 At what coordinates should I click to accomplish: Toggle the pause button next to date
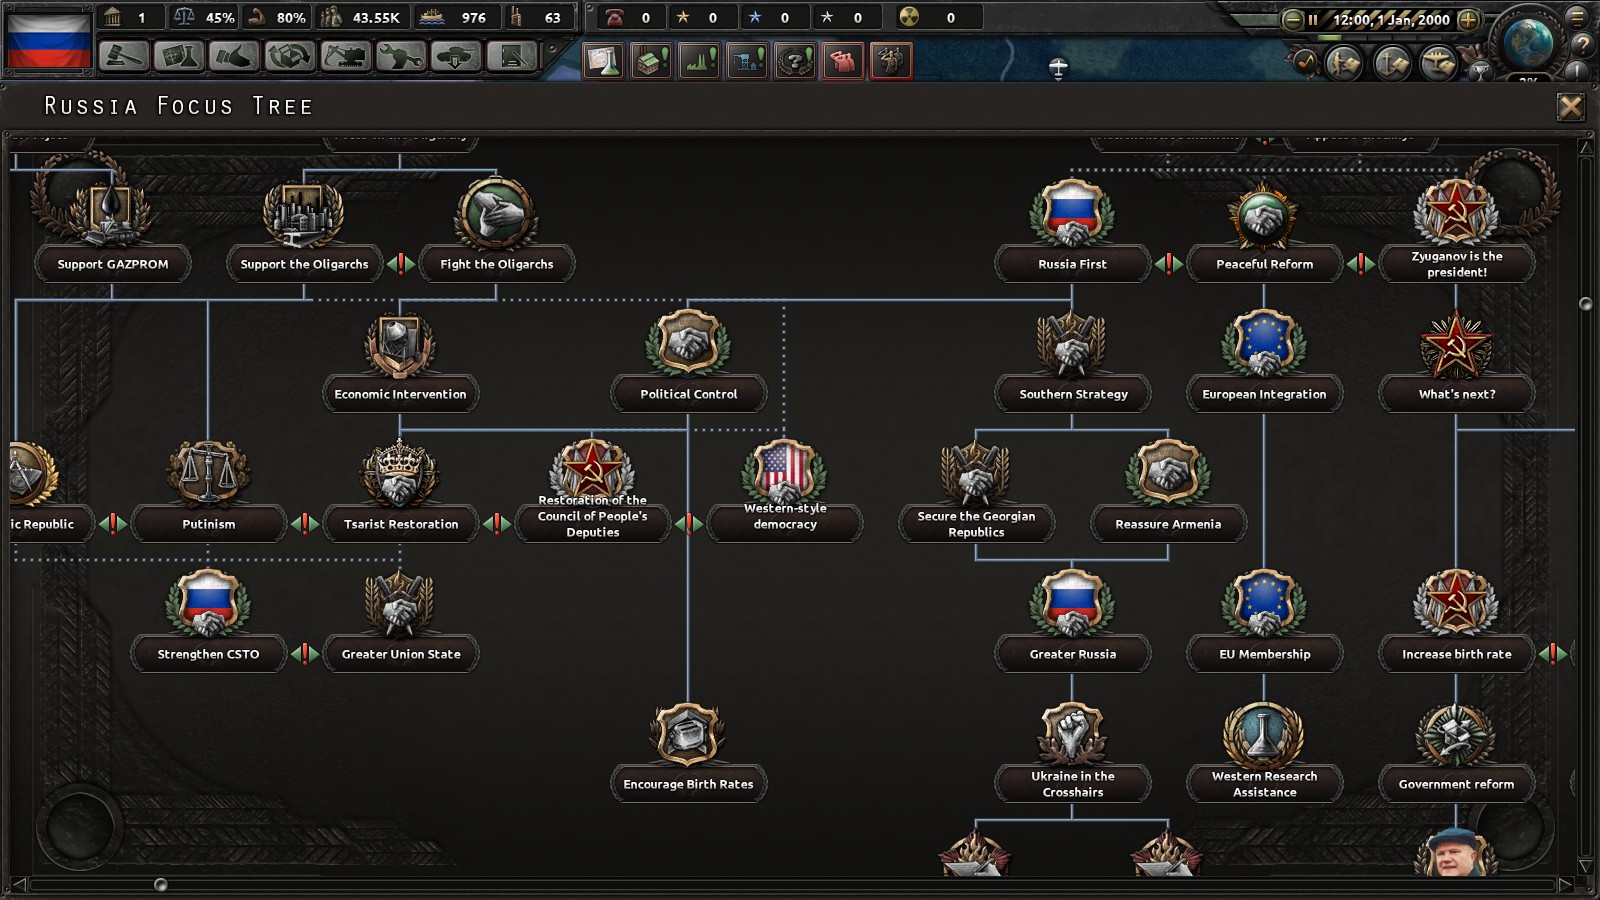click(x=1313, y=19)
